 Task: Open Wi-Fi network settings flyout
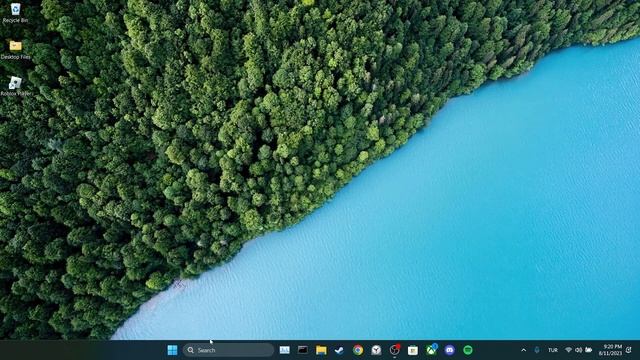tap(568, 350)
